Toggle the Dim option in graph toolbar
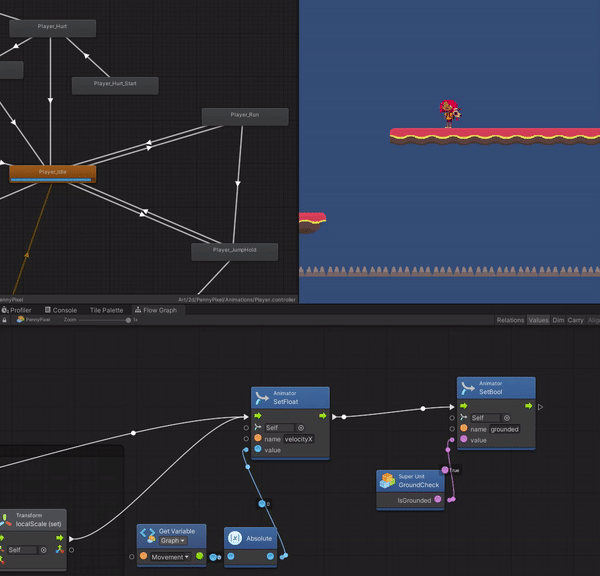 coord(558,320)
